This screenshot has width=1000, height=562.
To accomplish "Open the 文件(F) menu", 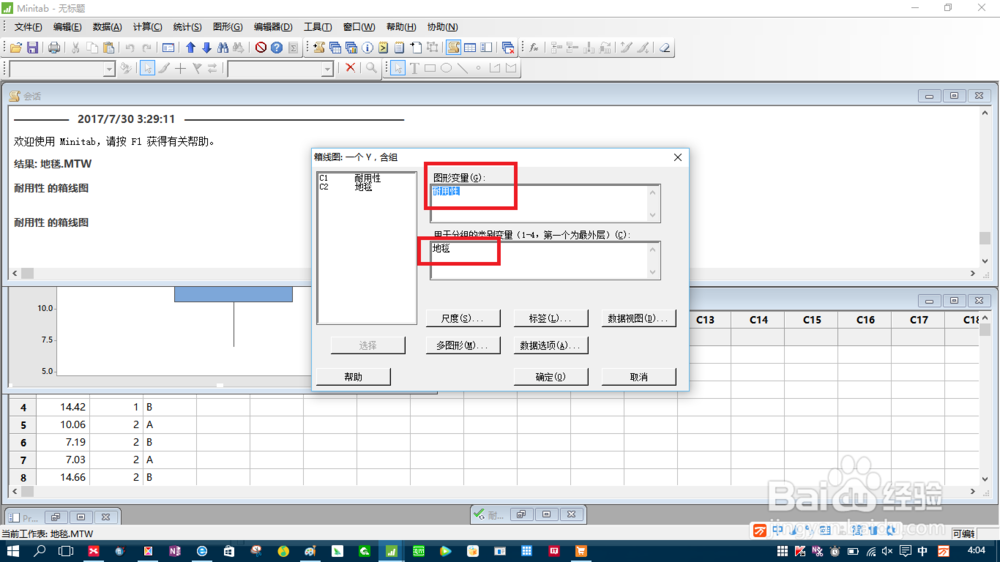I will (28, 27).
